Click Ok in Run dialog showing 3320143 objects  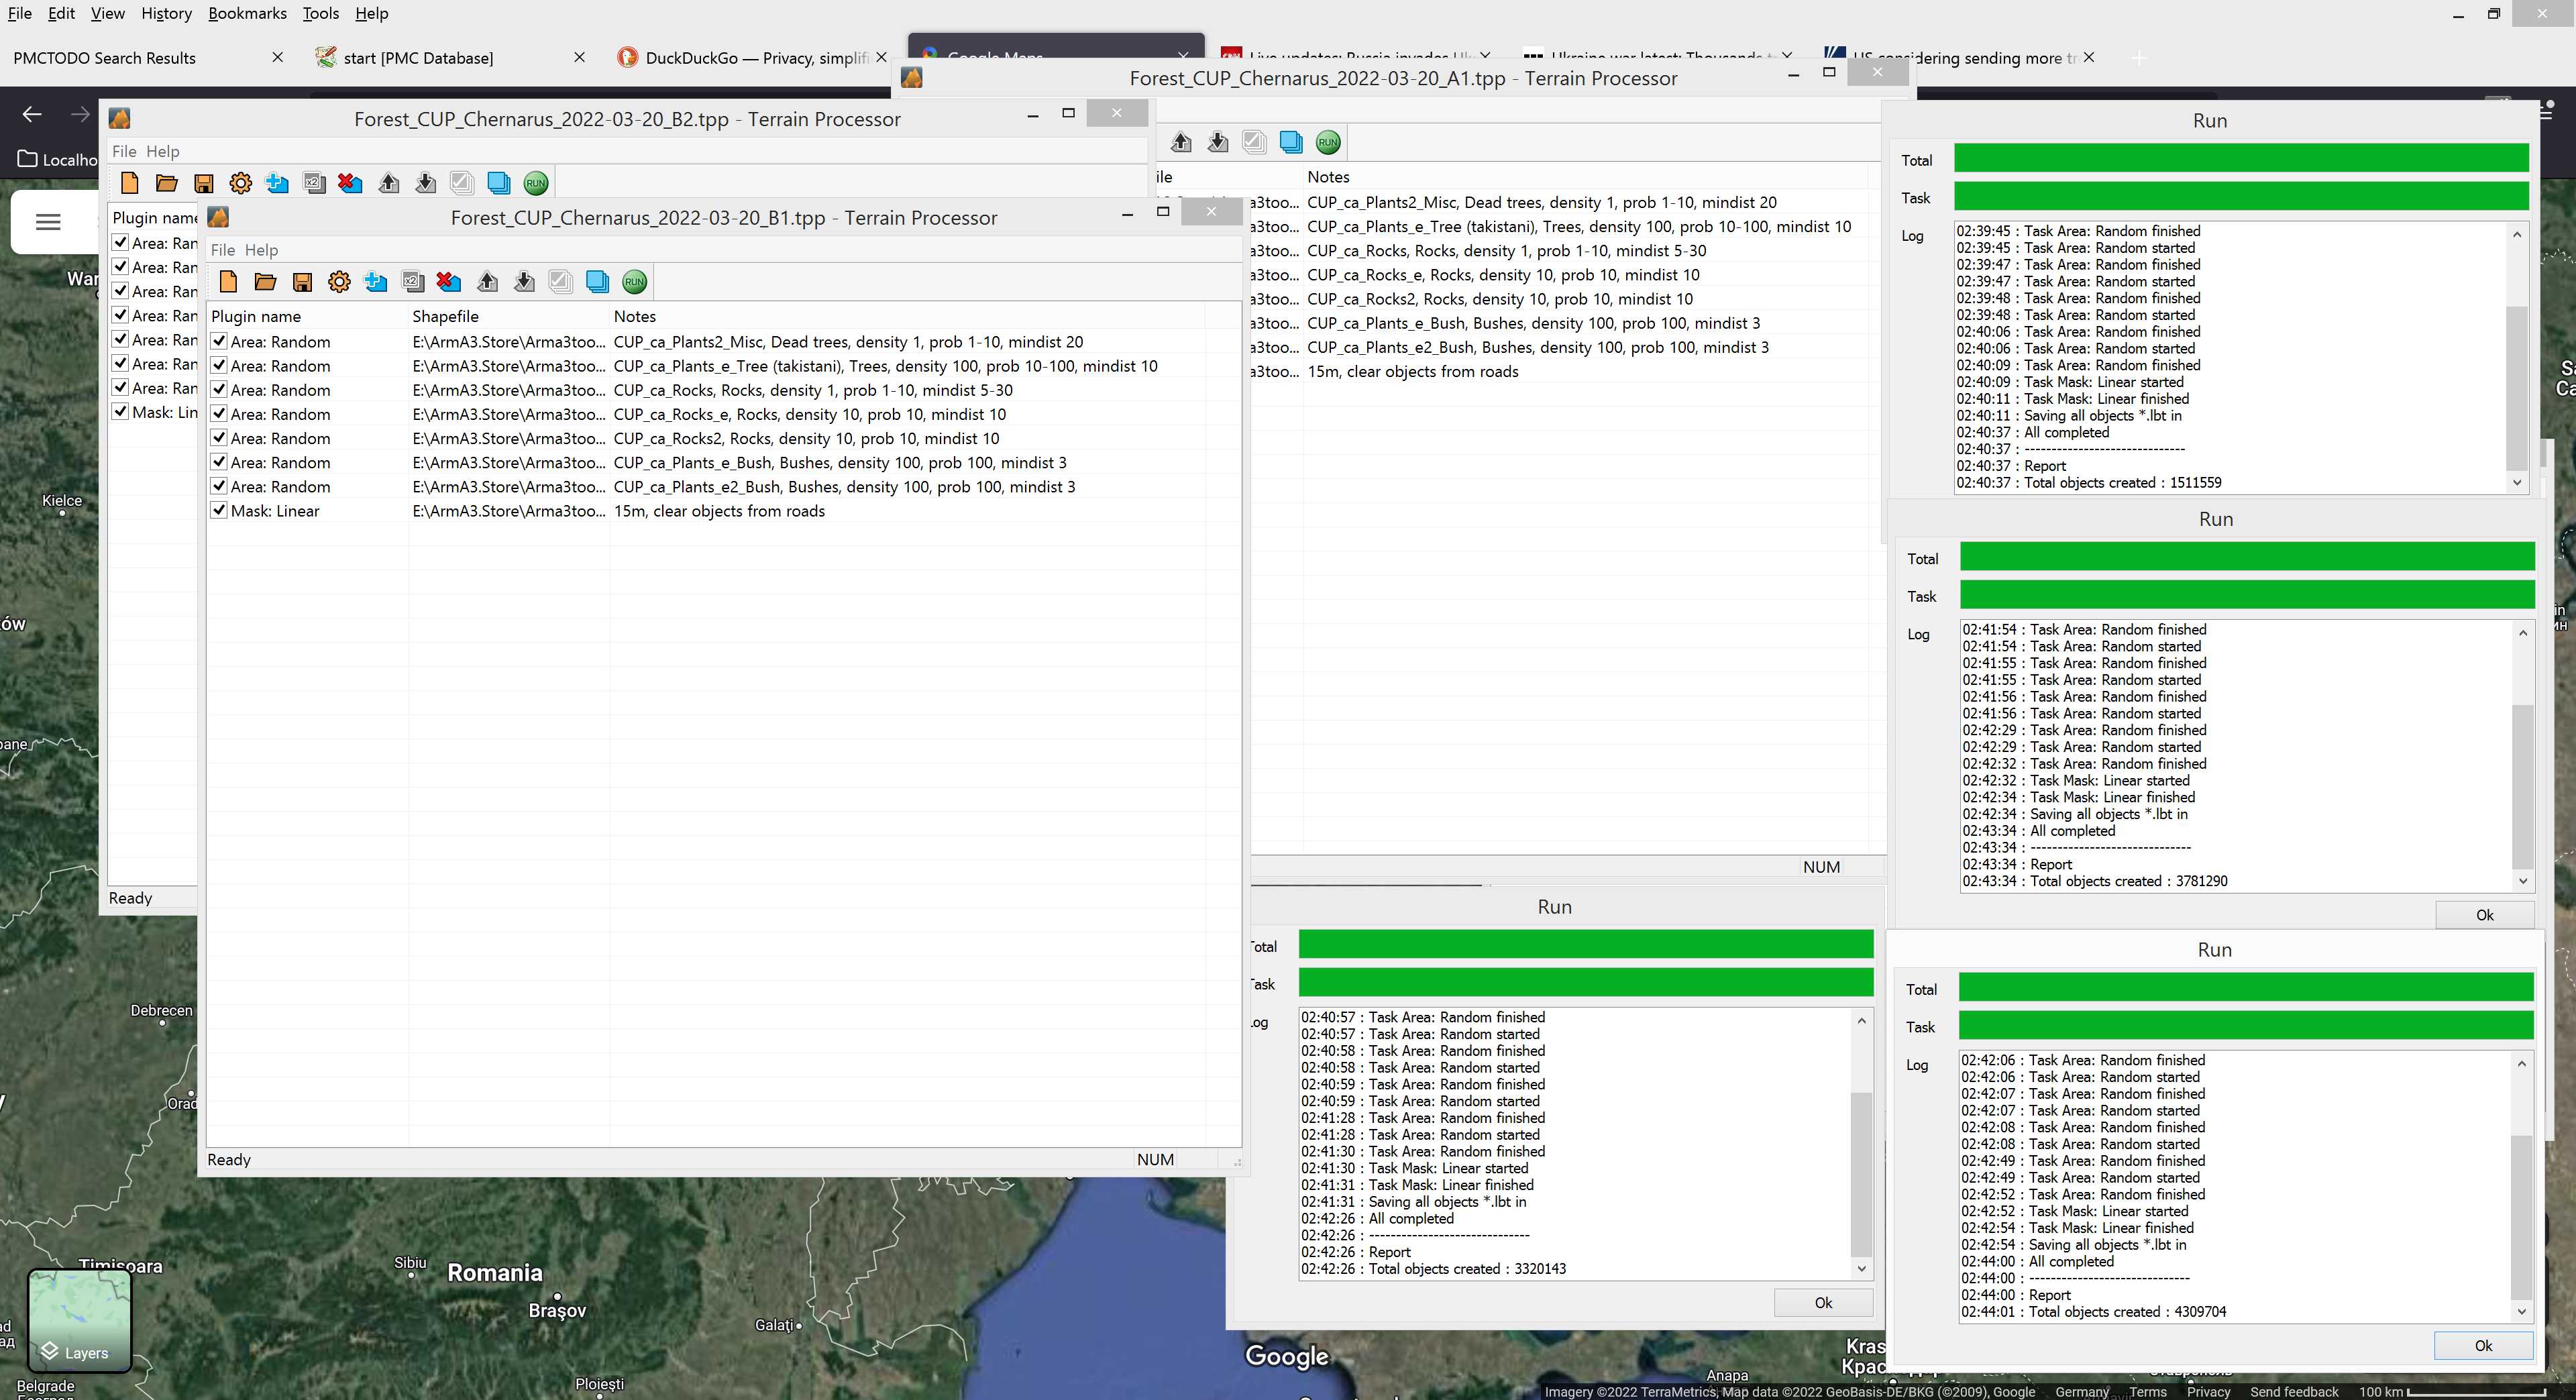(x=1823, y=1302)
